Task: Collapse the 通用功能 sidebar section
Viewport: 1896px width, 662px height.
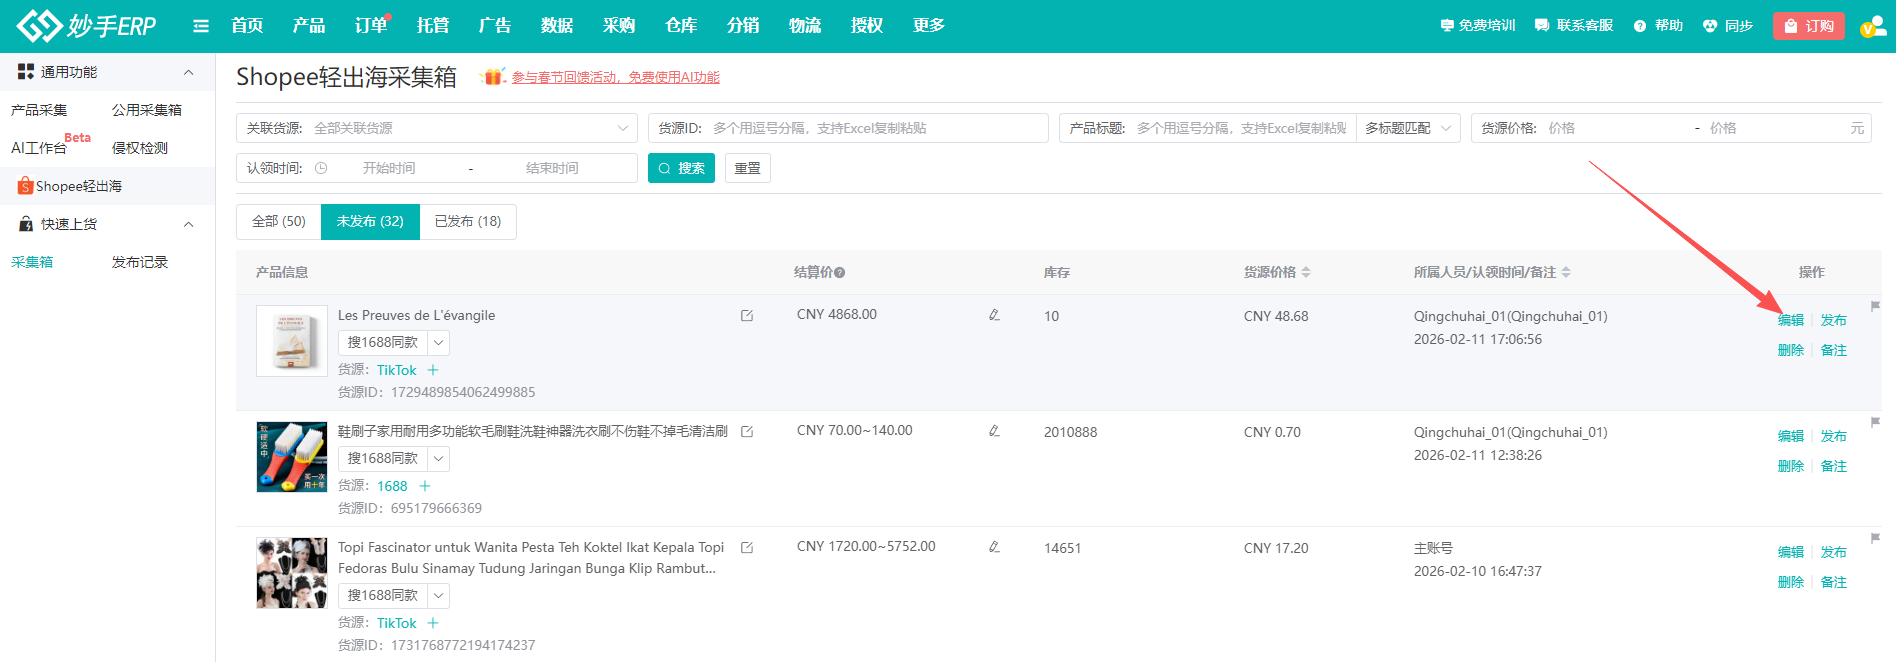Action: [x=188, y=72]
